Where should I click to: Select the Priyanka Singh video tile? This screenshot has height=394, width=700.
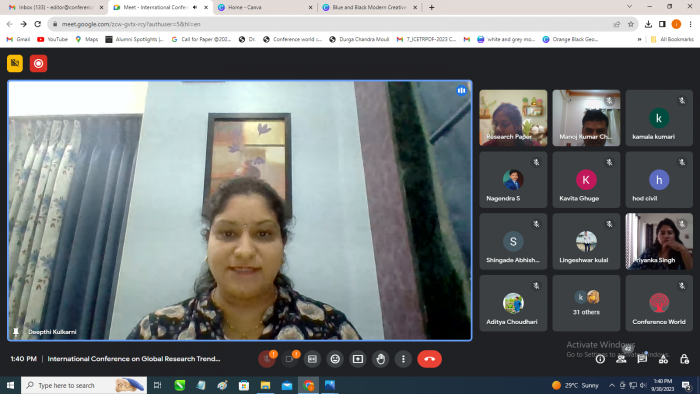coord(659,241)
